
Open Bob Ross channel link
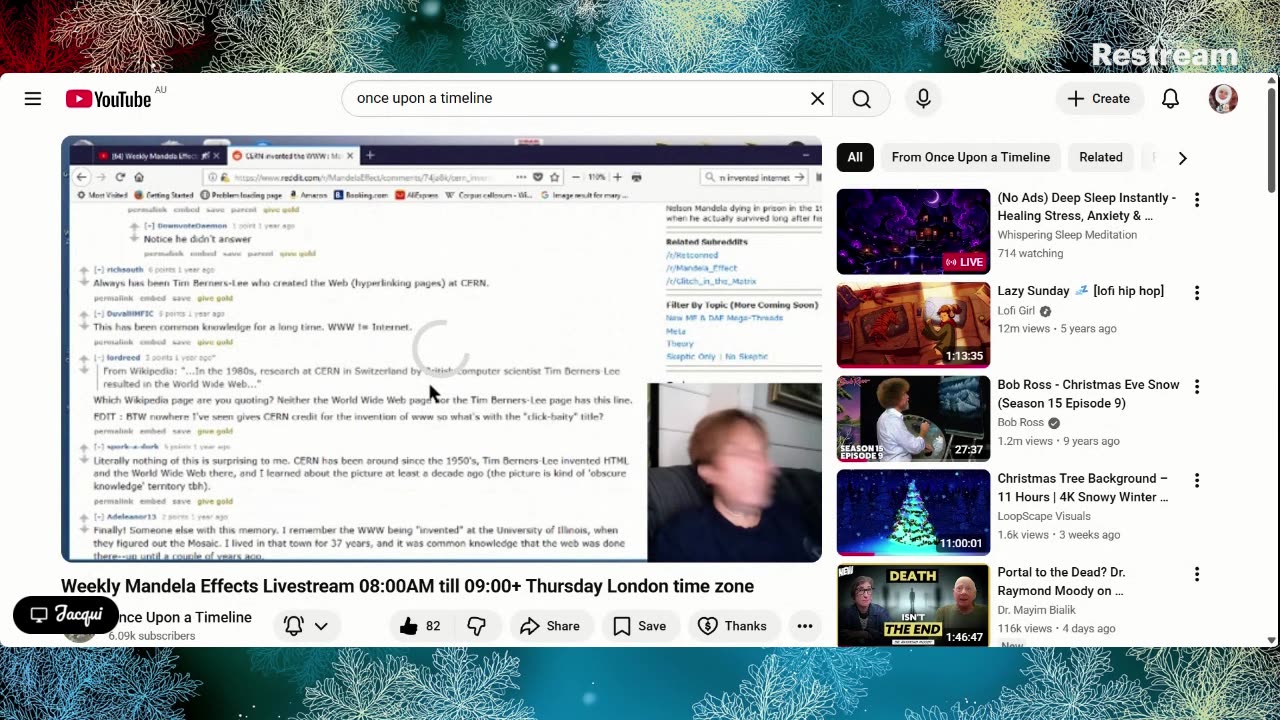tap(1021, 423)
